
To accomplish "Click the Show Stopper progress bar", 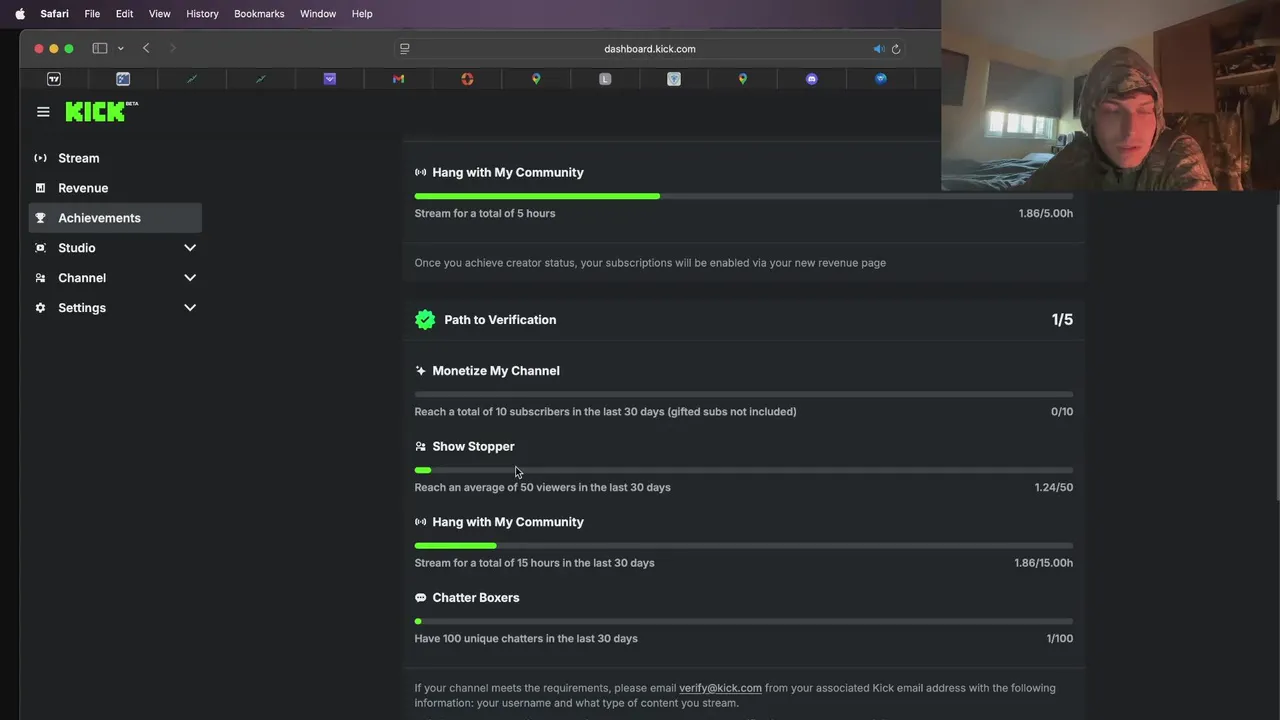I will coord(744,470).
